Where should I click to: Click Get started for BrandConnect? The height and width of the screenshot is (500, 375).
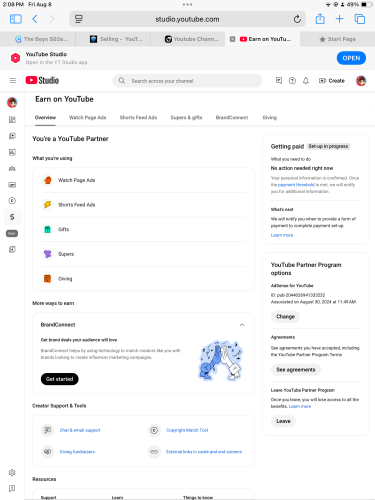(60, 379)
